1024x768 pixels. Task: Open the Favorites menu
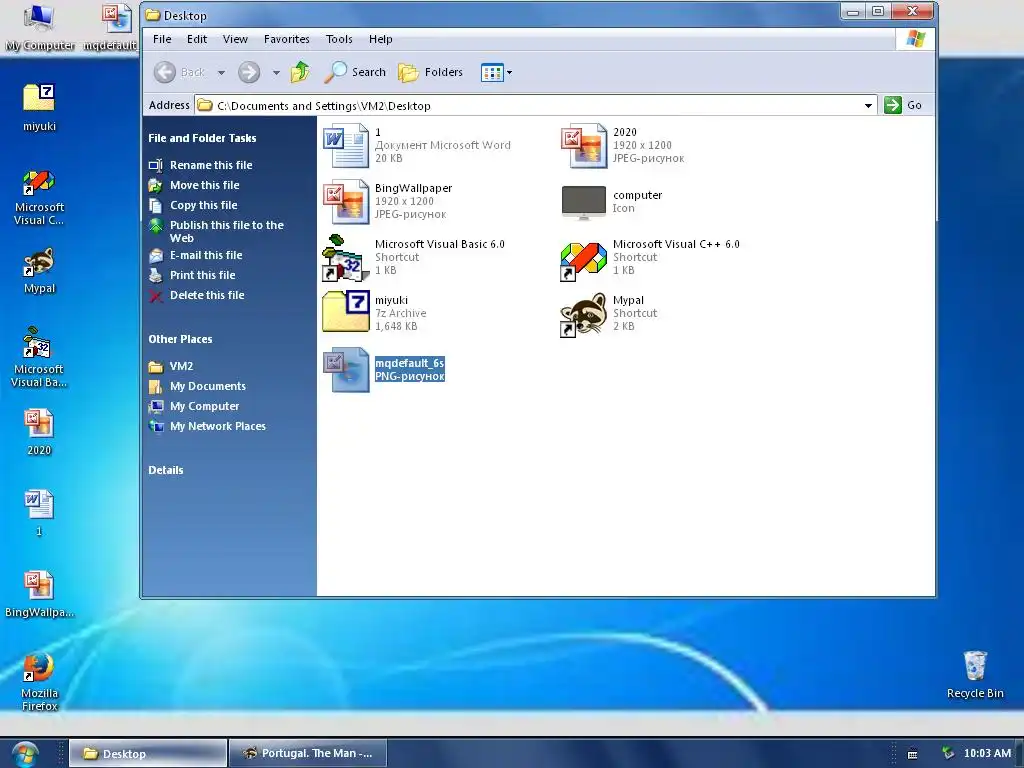coord(287,39)
